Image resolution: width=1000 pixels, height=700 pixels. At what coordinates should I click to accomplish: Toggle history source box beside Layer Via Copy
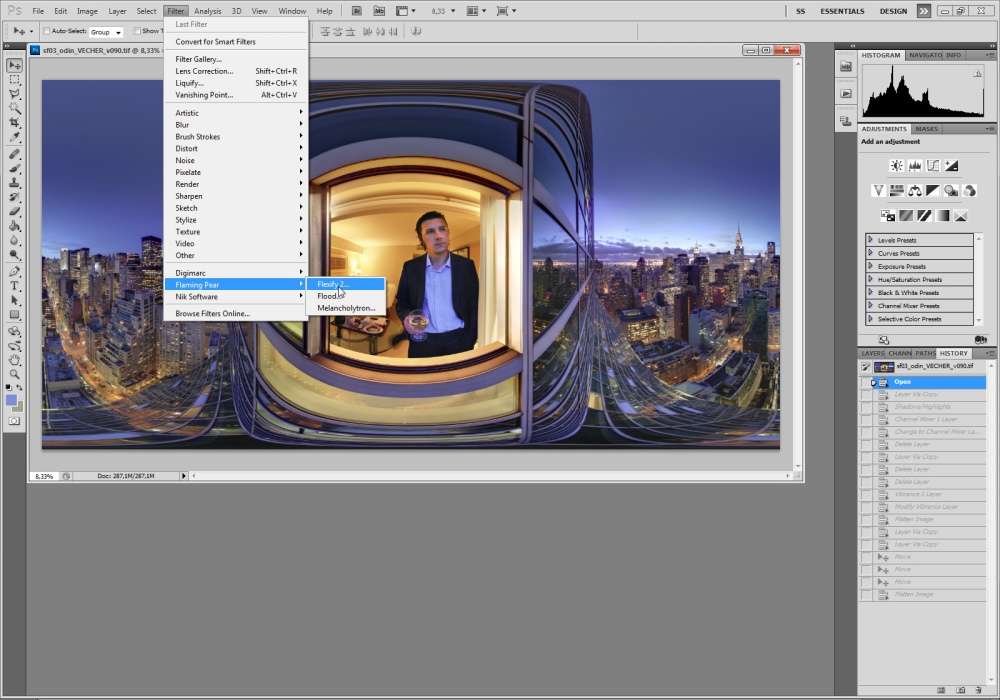866,395
